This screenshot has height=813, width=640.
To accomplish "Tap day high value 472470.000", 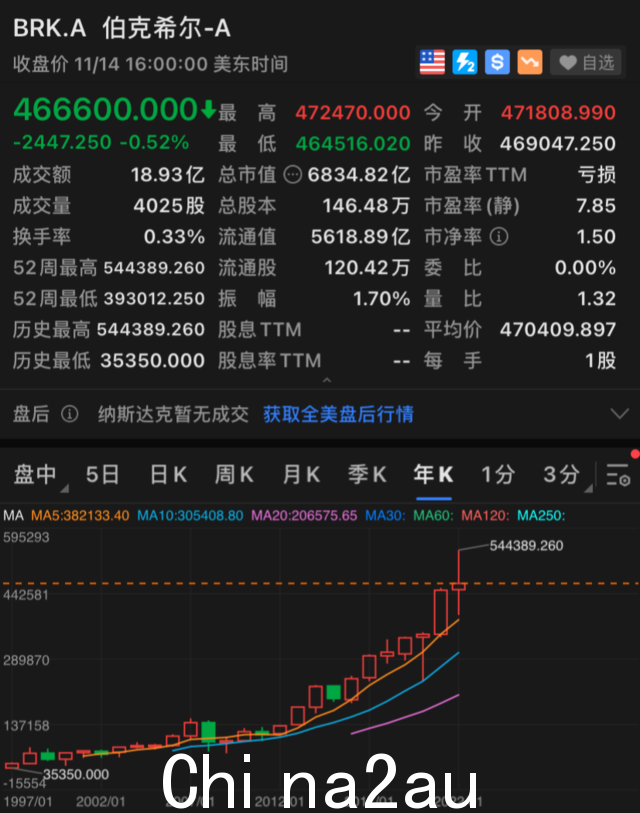I will coord(353,113).
